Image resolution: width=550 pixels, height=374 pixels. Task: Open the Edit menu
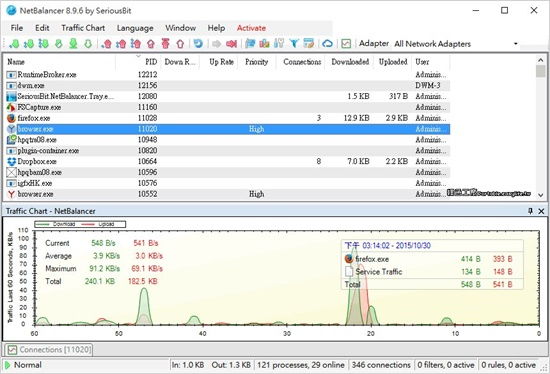coord(42,28)
